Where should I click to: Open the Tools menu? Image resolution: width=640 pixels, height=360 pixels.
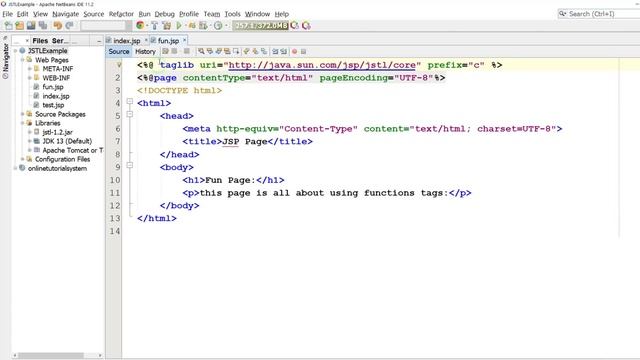(x=232, y=14)
